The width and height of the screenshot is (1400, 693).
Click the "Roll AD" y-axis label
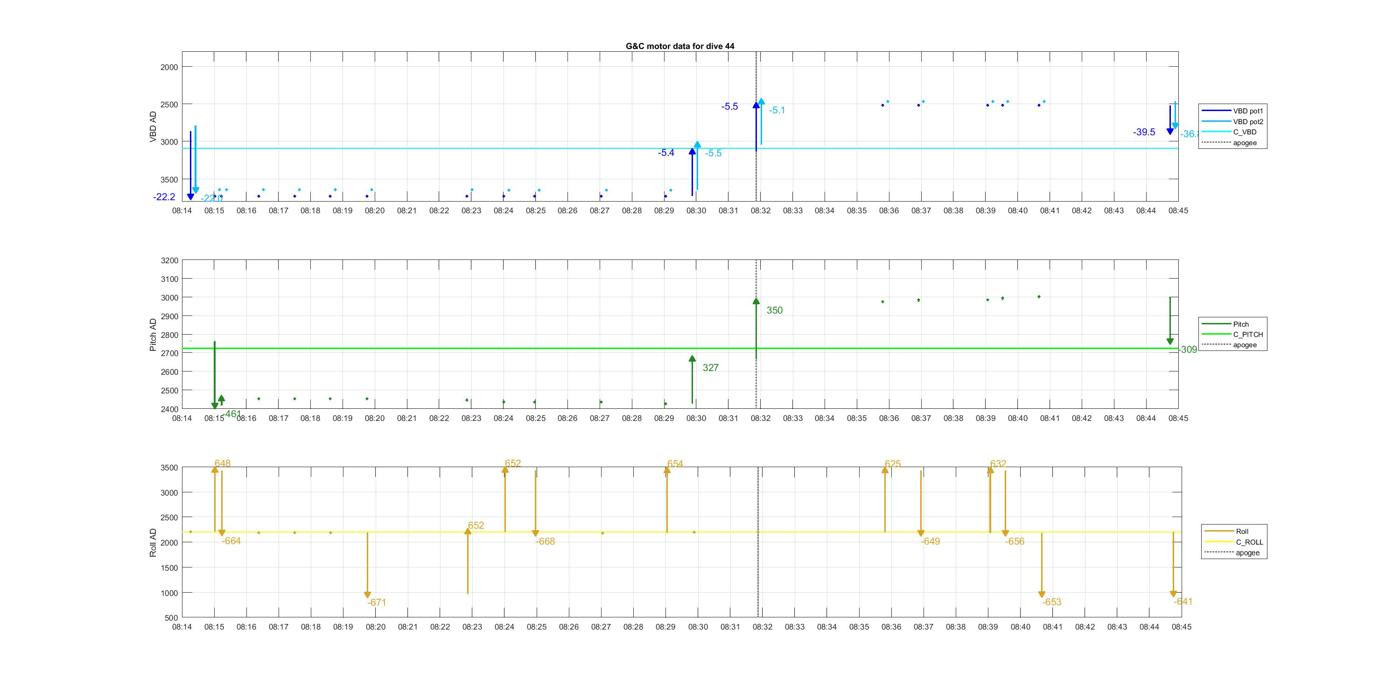point(154,542)
